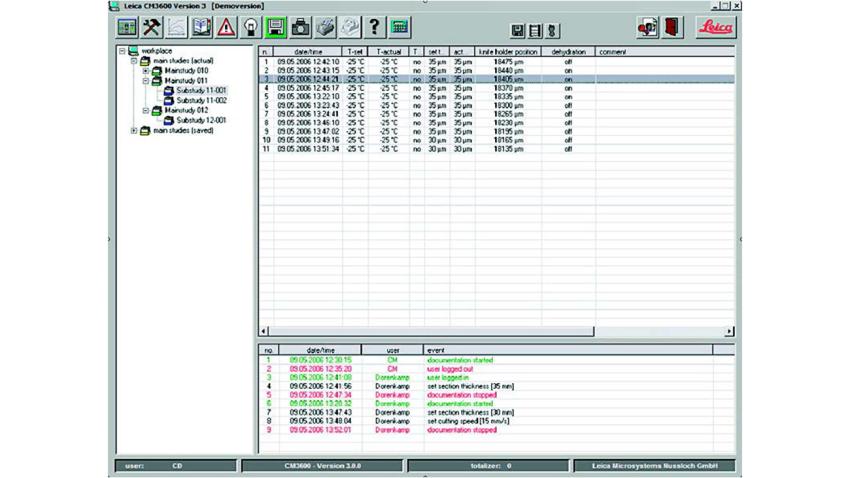Click the blue folder icon of Substudy 12-001
Image resolution: width=850 pixels, height=478 pixels.
pos(169,120)
